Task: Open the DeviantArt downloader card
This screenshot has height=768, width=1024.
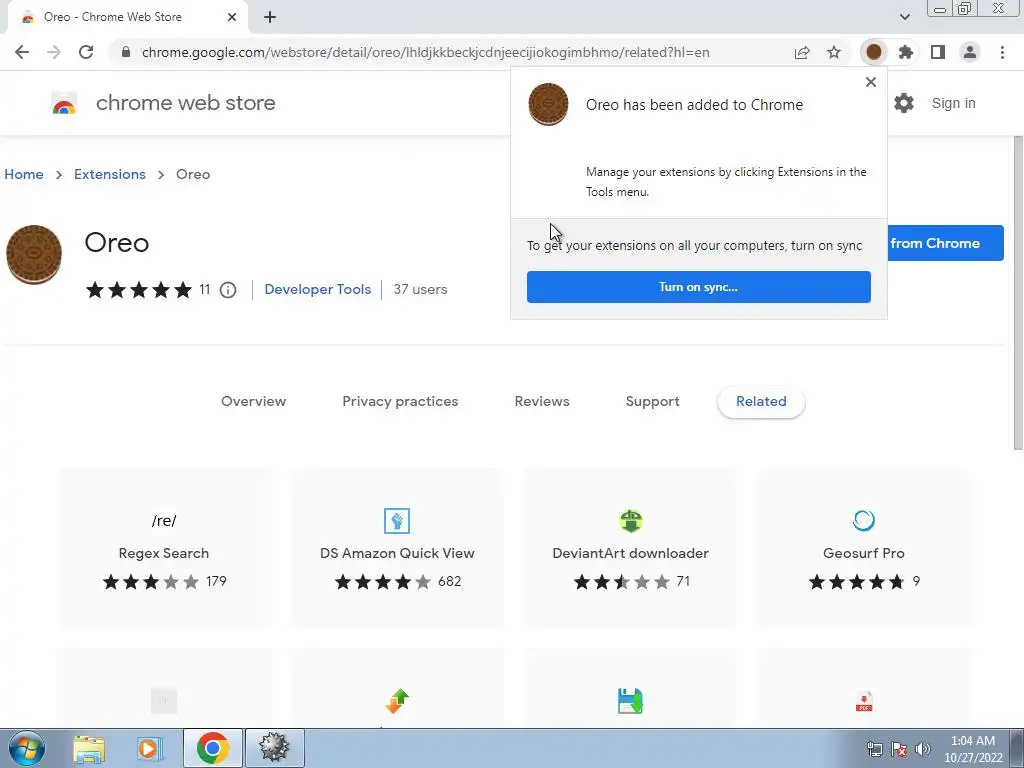Action: [630, 549]
